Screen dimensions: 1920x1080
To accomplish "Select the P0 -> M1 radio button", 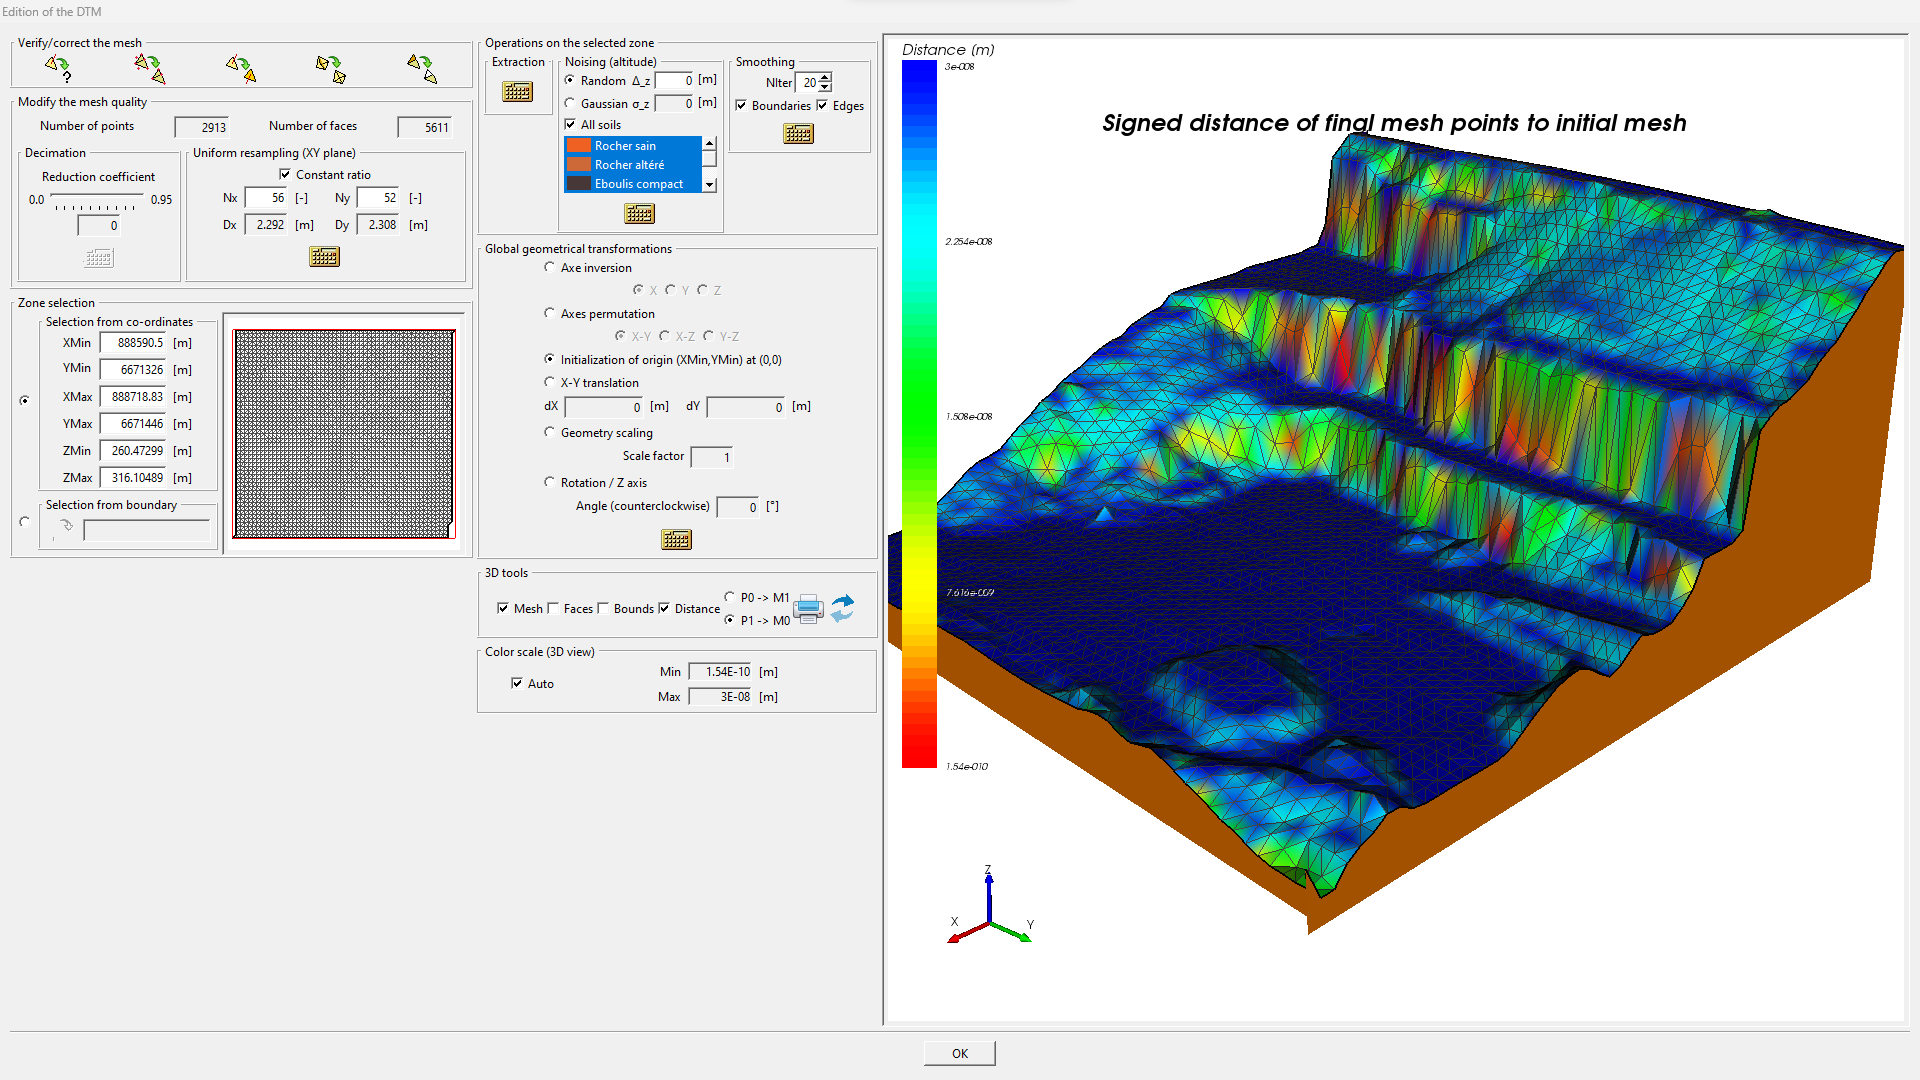I will point(730,597).
